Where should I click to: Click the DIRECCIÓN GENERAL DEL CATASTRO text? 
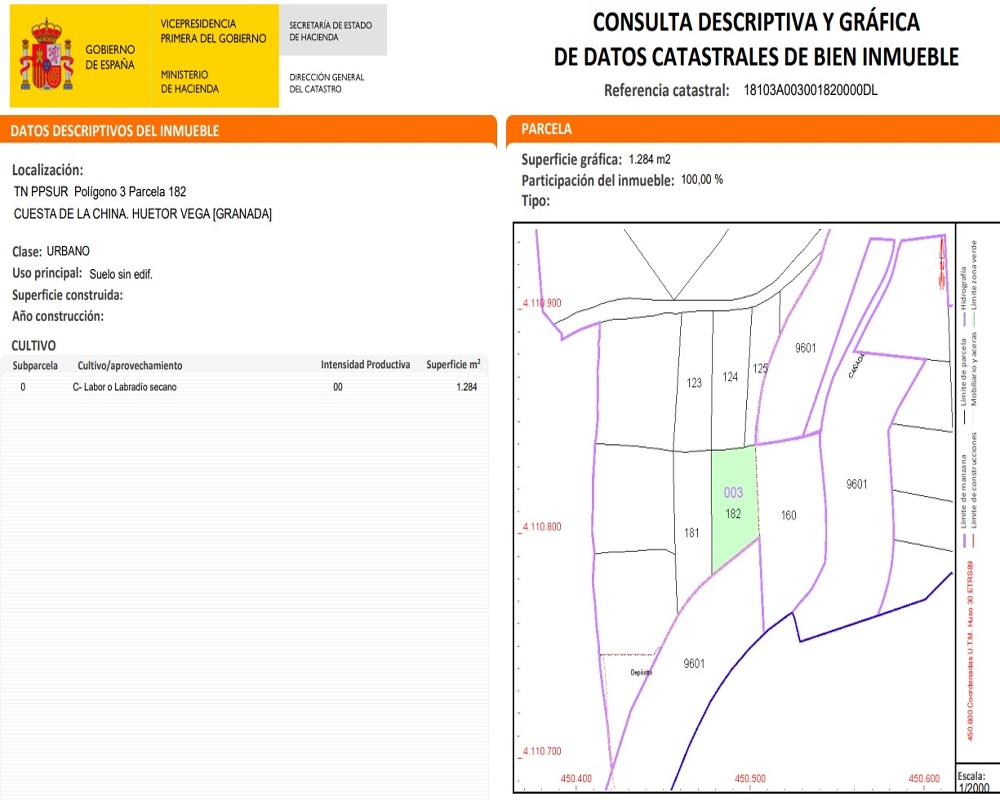coord(327,83)
